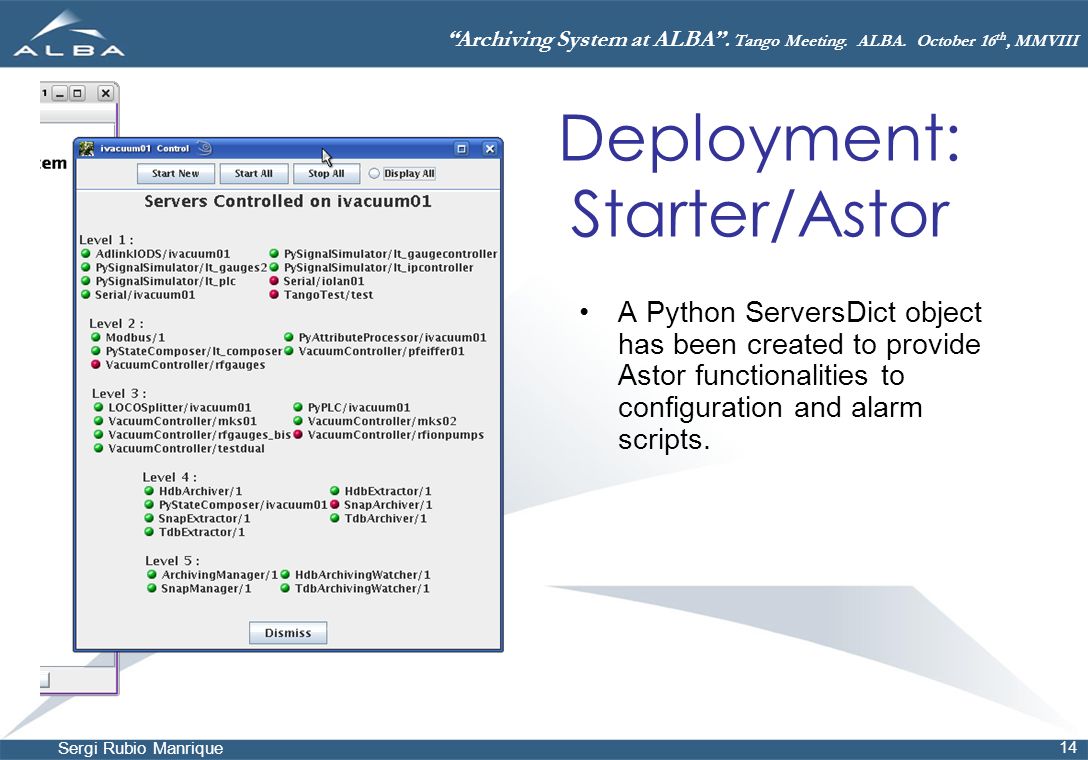
Task: Select the VacuumController/mks02 server entry
Action: click(382, 421)
